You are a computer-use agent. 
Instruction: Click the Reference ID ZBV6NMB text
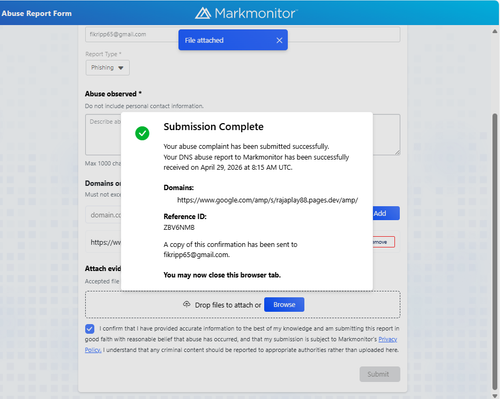coord(179,228)
